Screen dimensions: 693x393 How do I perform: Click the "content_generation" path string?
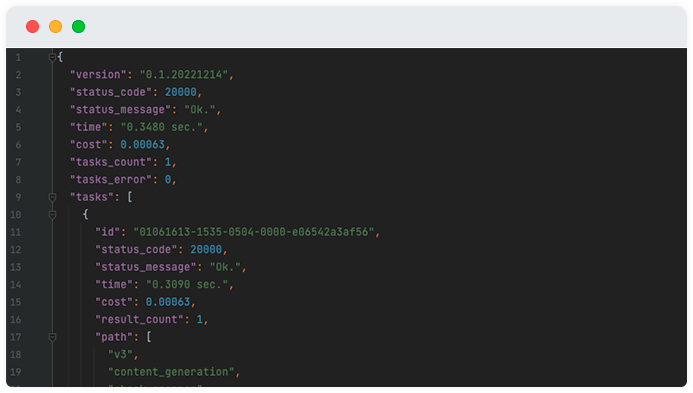coord(171,372)
